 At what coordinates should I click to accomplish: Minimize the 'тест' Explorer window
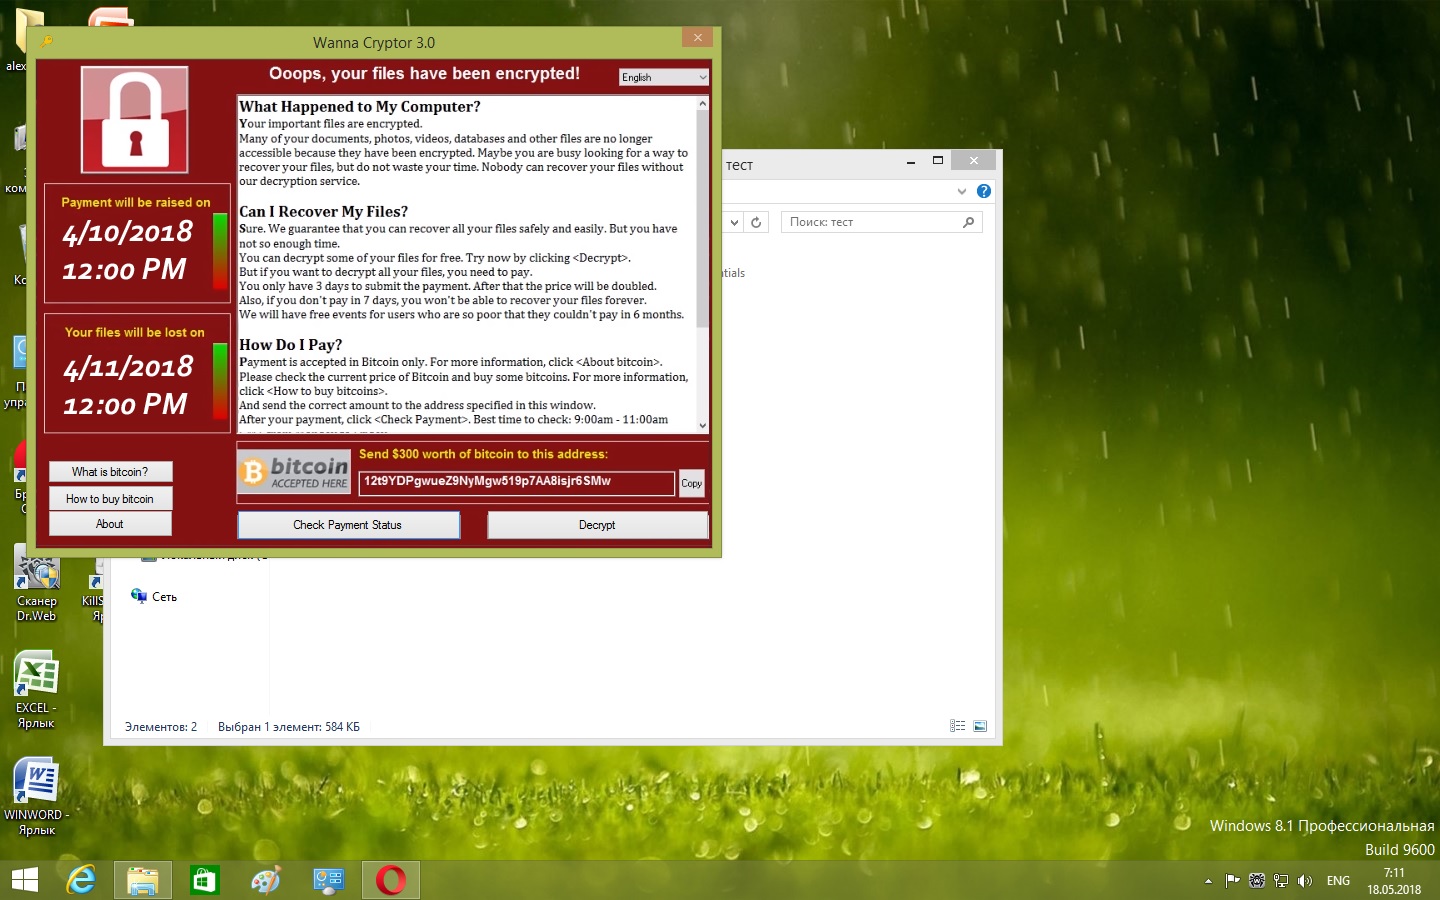[x=911, y=161]
